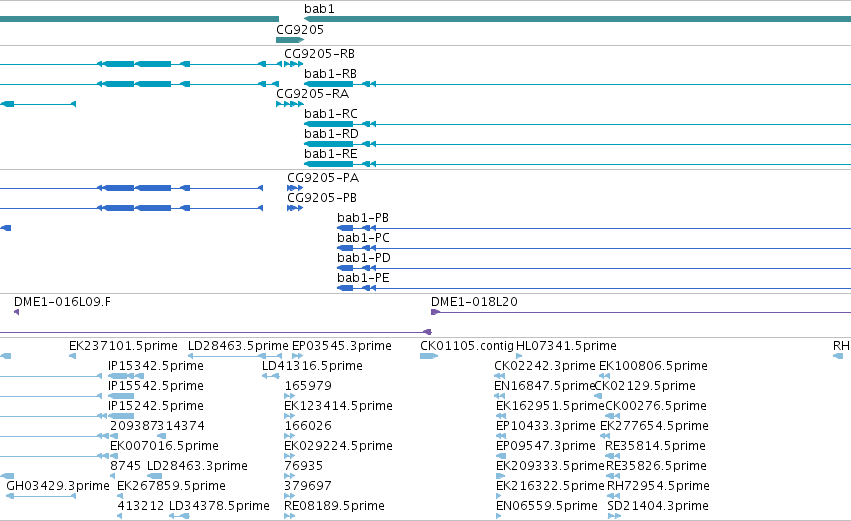Select the EP10433.3prime EST label
The image size is (851, 521).
tap(545, 427)
